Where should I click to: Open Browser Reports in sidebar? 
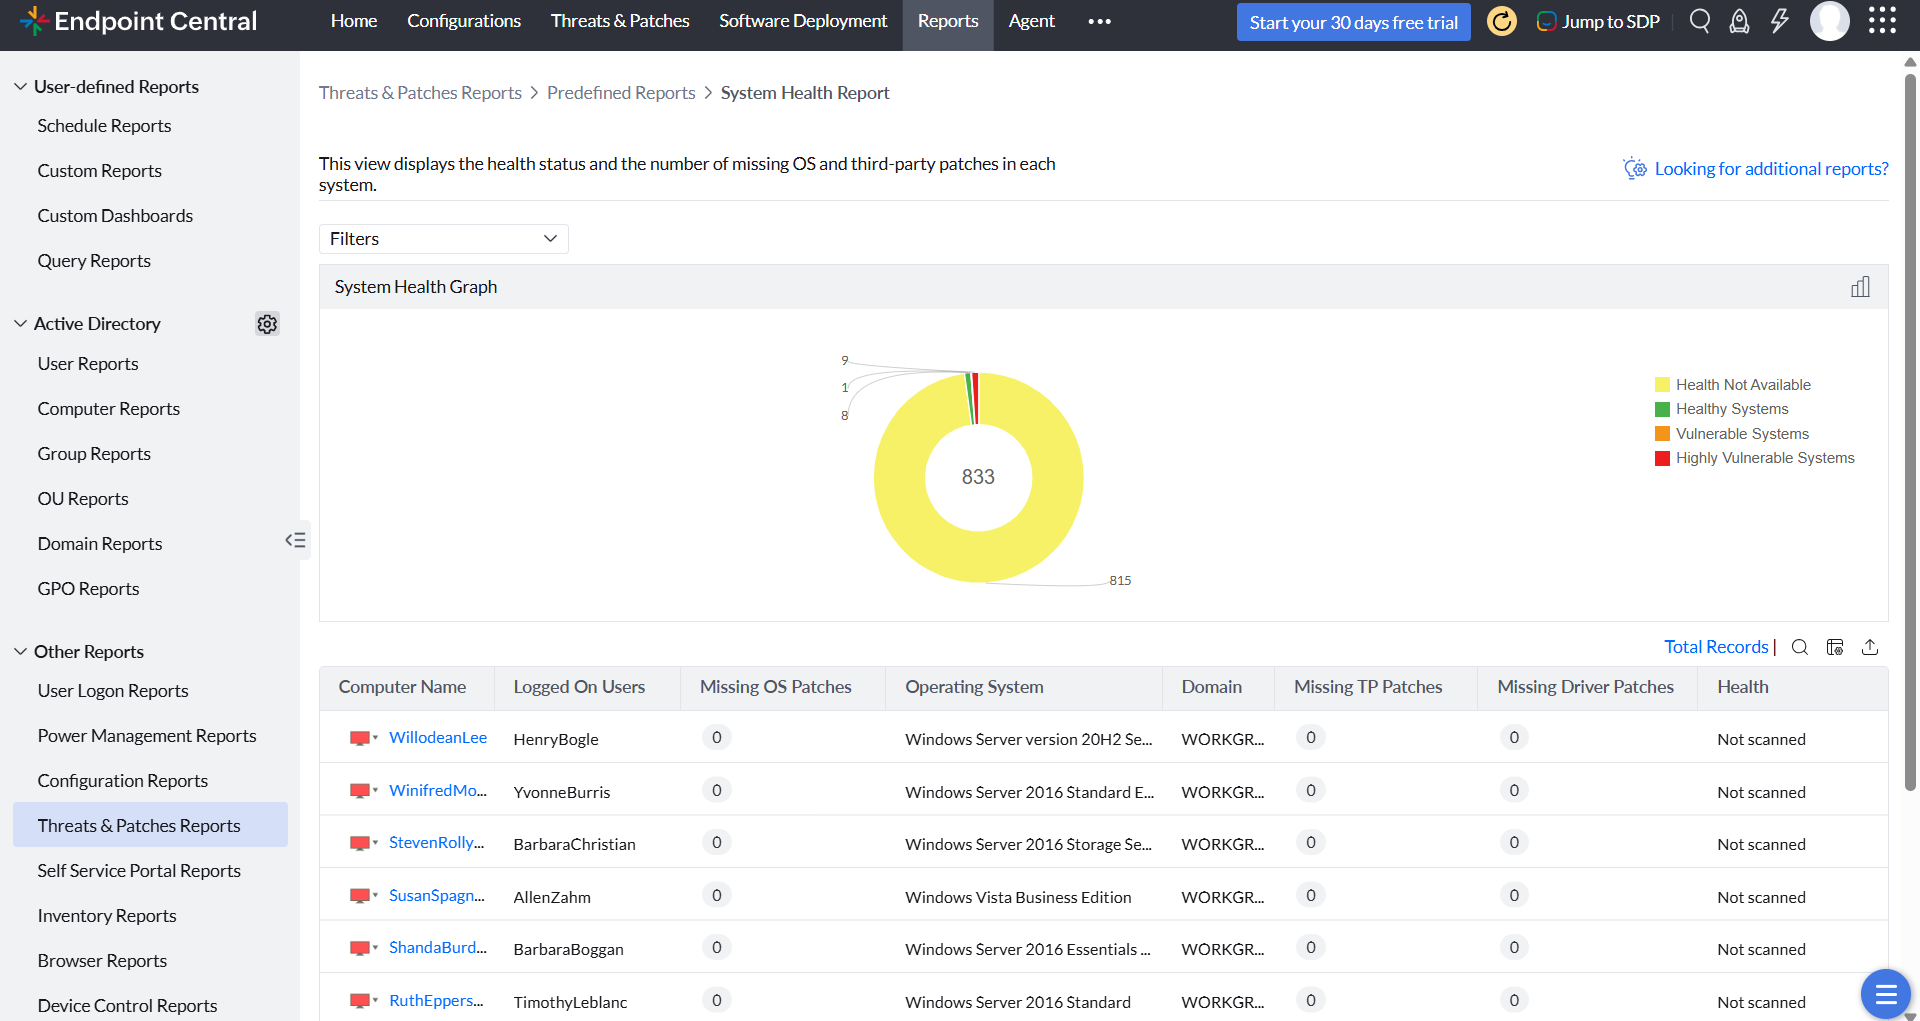(102, 961)
